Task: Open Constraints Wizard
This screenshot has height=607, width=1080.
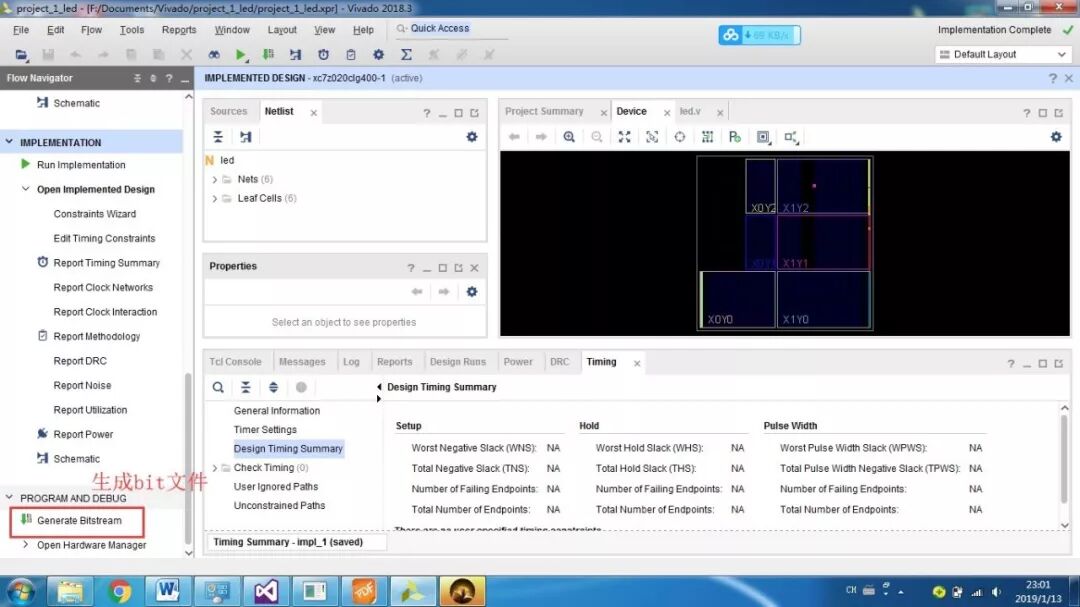Action: tap(94, 214)
